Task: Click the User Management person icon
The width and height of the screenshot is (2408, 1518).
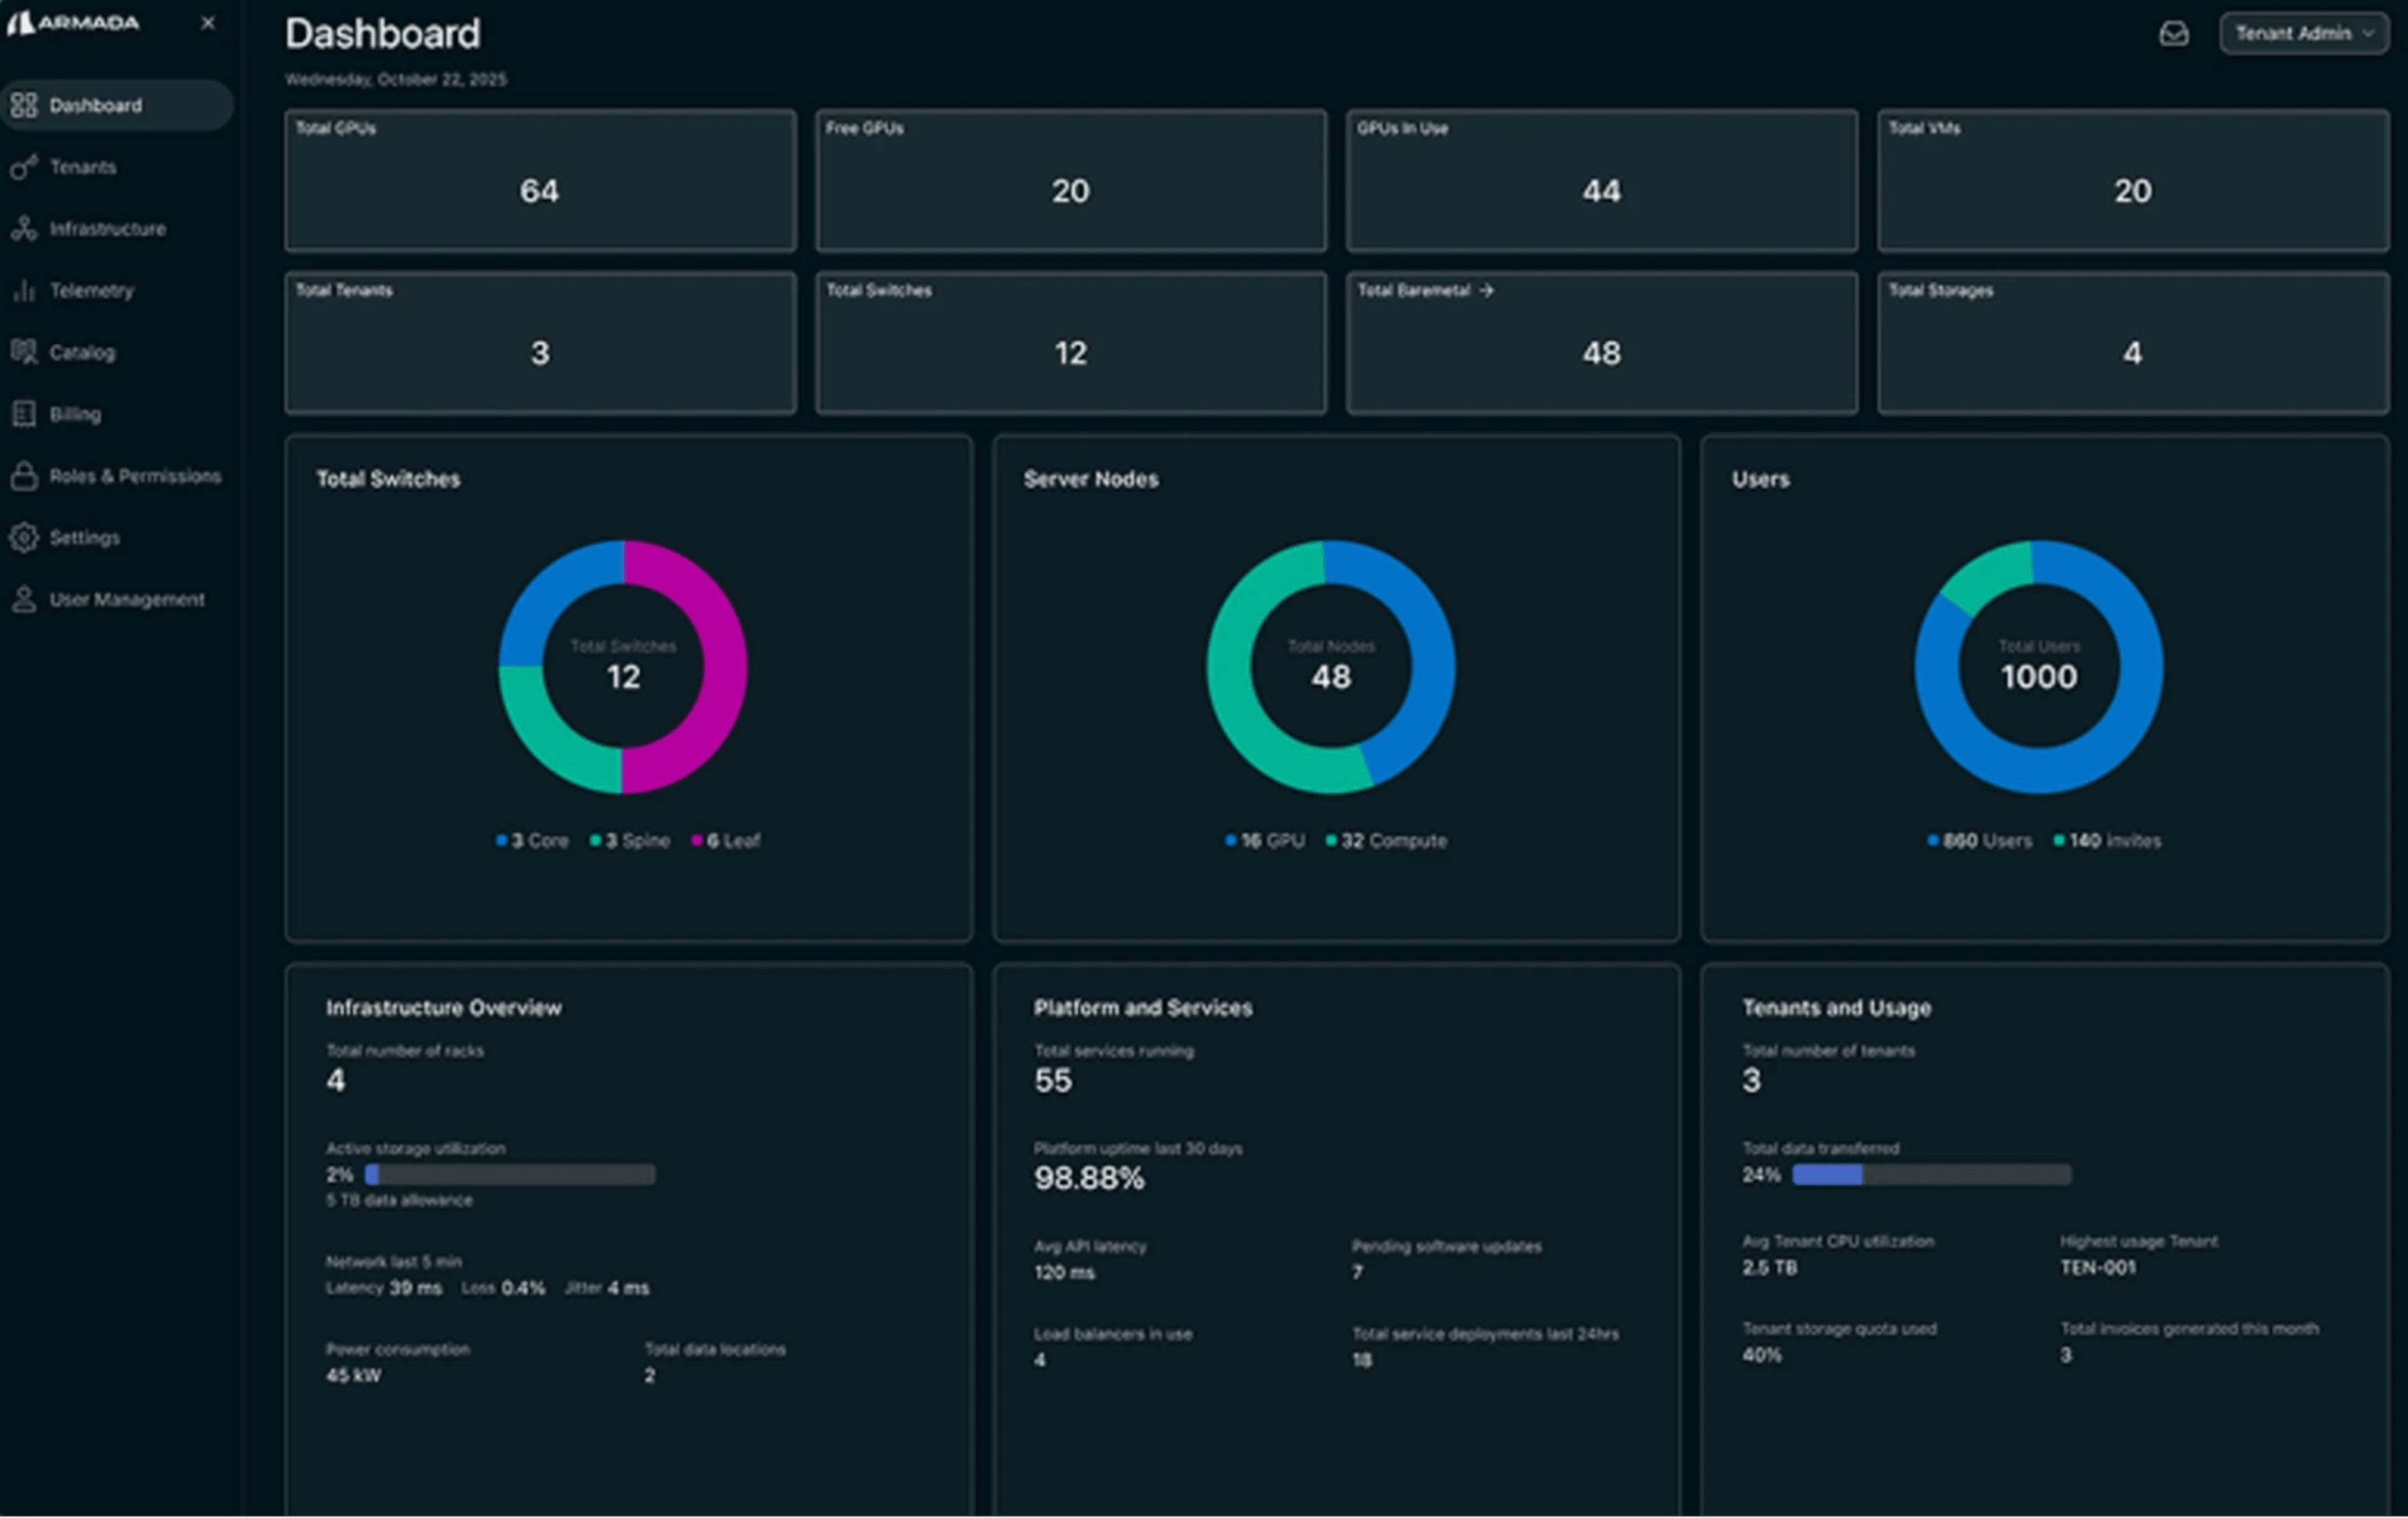Action: click(x=24, y=600)
